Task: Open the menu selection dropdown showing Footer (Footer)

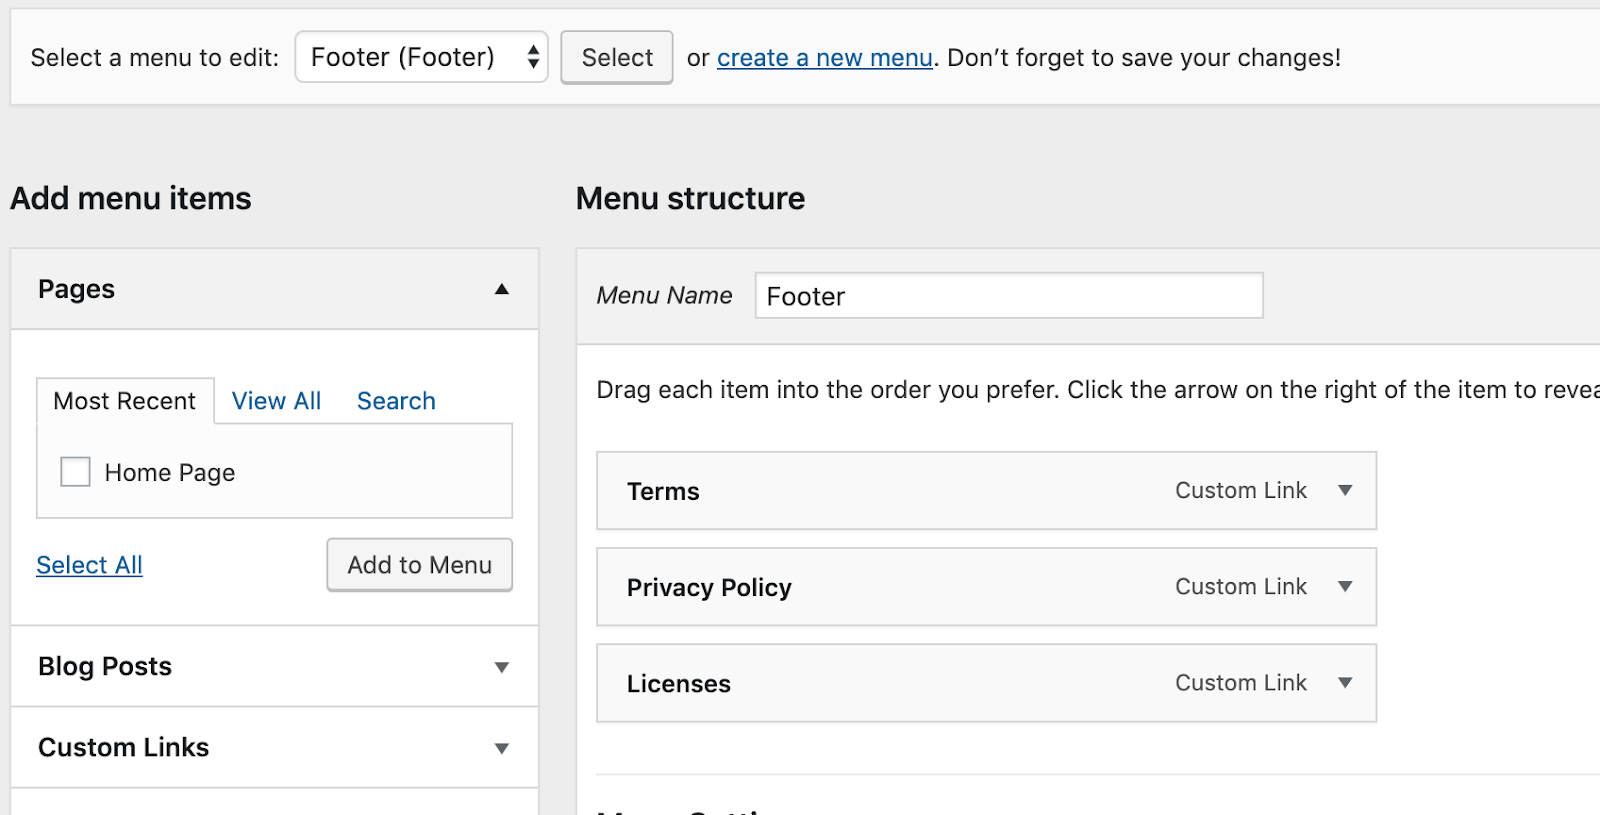Action: [x=421, y=57]
